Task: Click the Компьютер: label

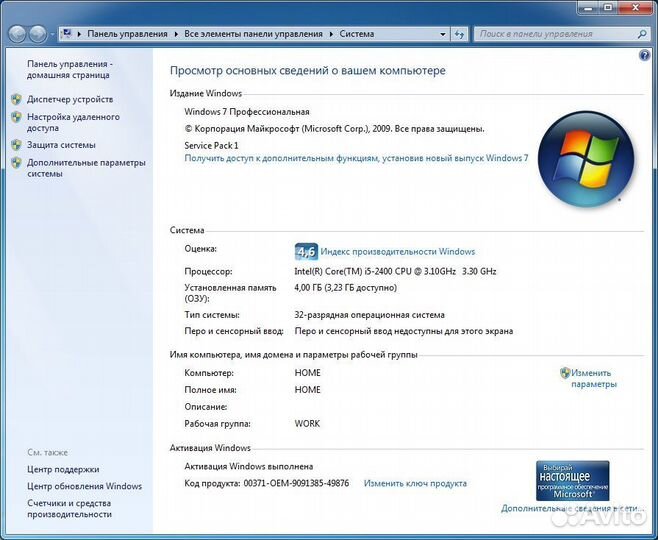Action: [x=209, y=373]
